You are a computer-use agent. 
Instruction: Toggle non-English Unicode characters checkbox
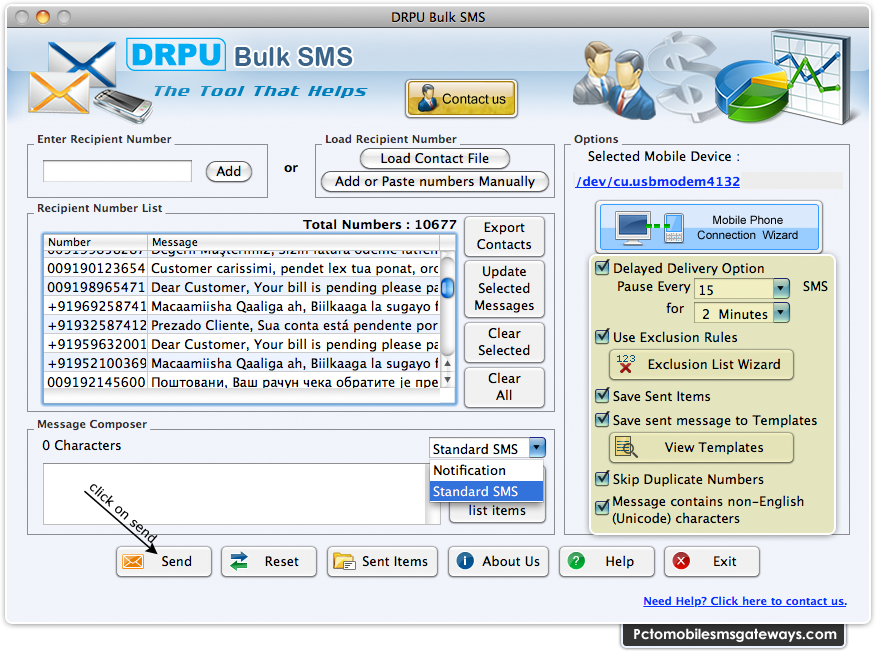coord(602,507)
